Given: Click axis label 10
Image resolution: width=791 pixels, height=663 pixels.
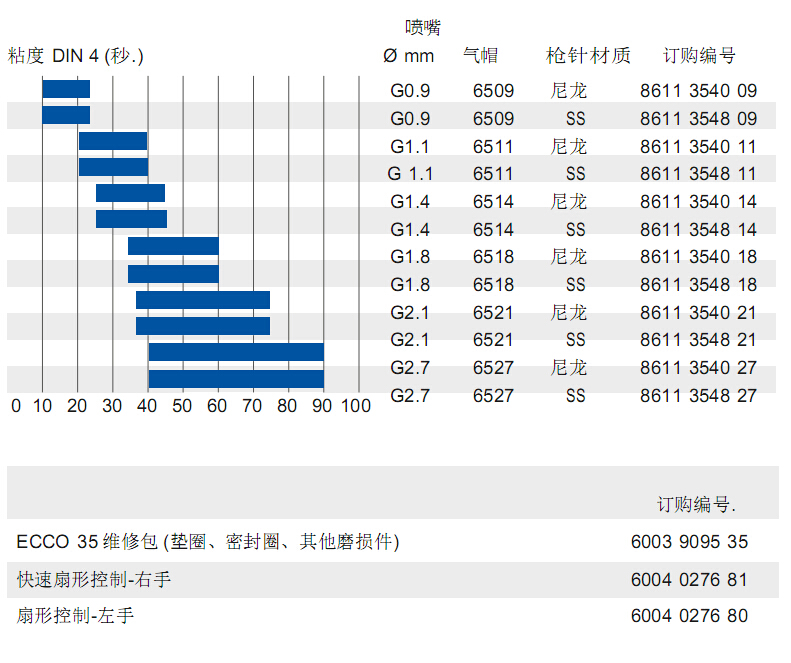Looking at the screenshot, I should pos(42,406).
